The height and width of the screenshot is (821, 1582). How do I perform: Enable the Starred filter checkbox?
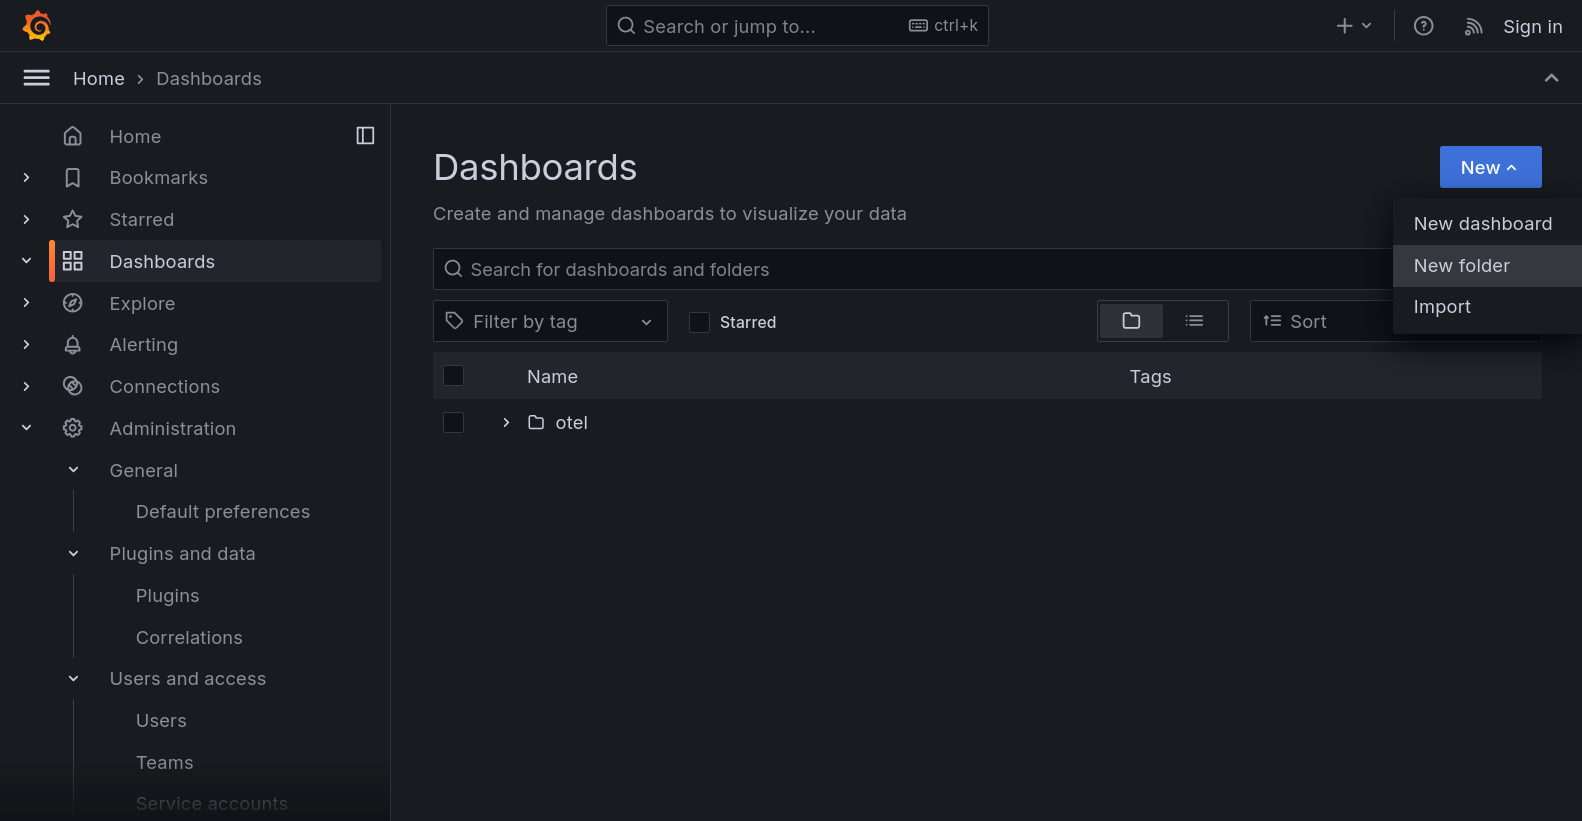[700, 322]
